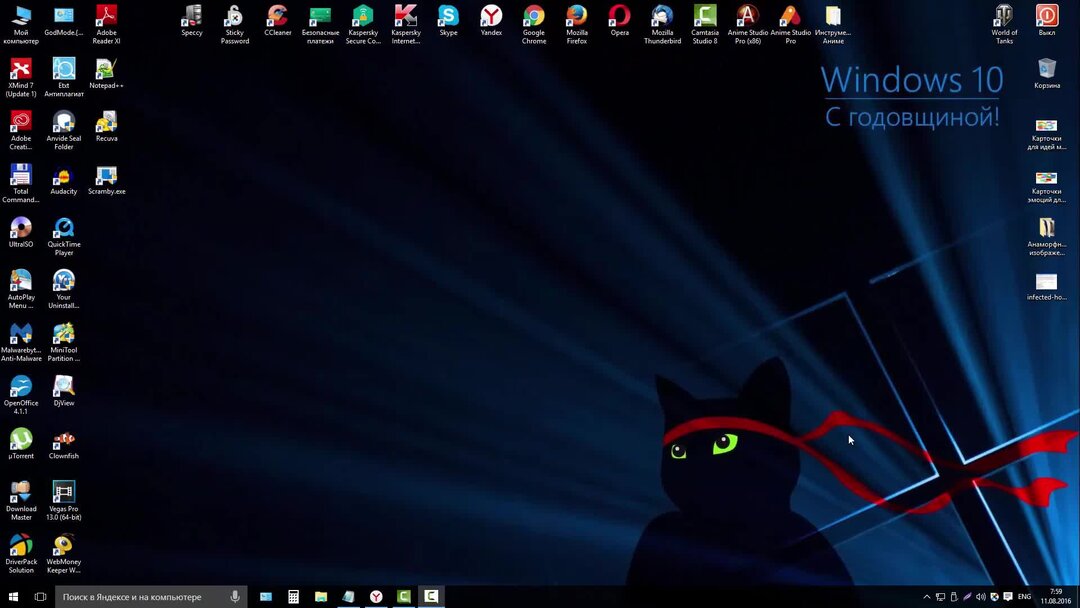Open the Безопасные платежи shortcut
Viewport: 1080px width, 608px height.
coord(320,24)
